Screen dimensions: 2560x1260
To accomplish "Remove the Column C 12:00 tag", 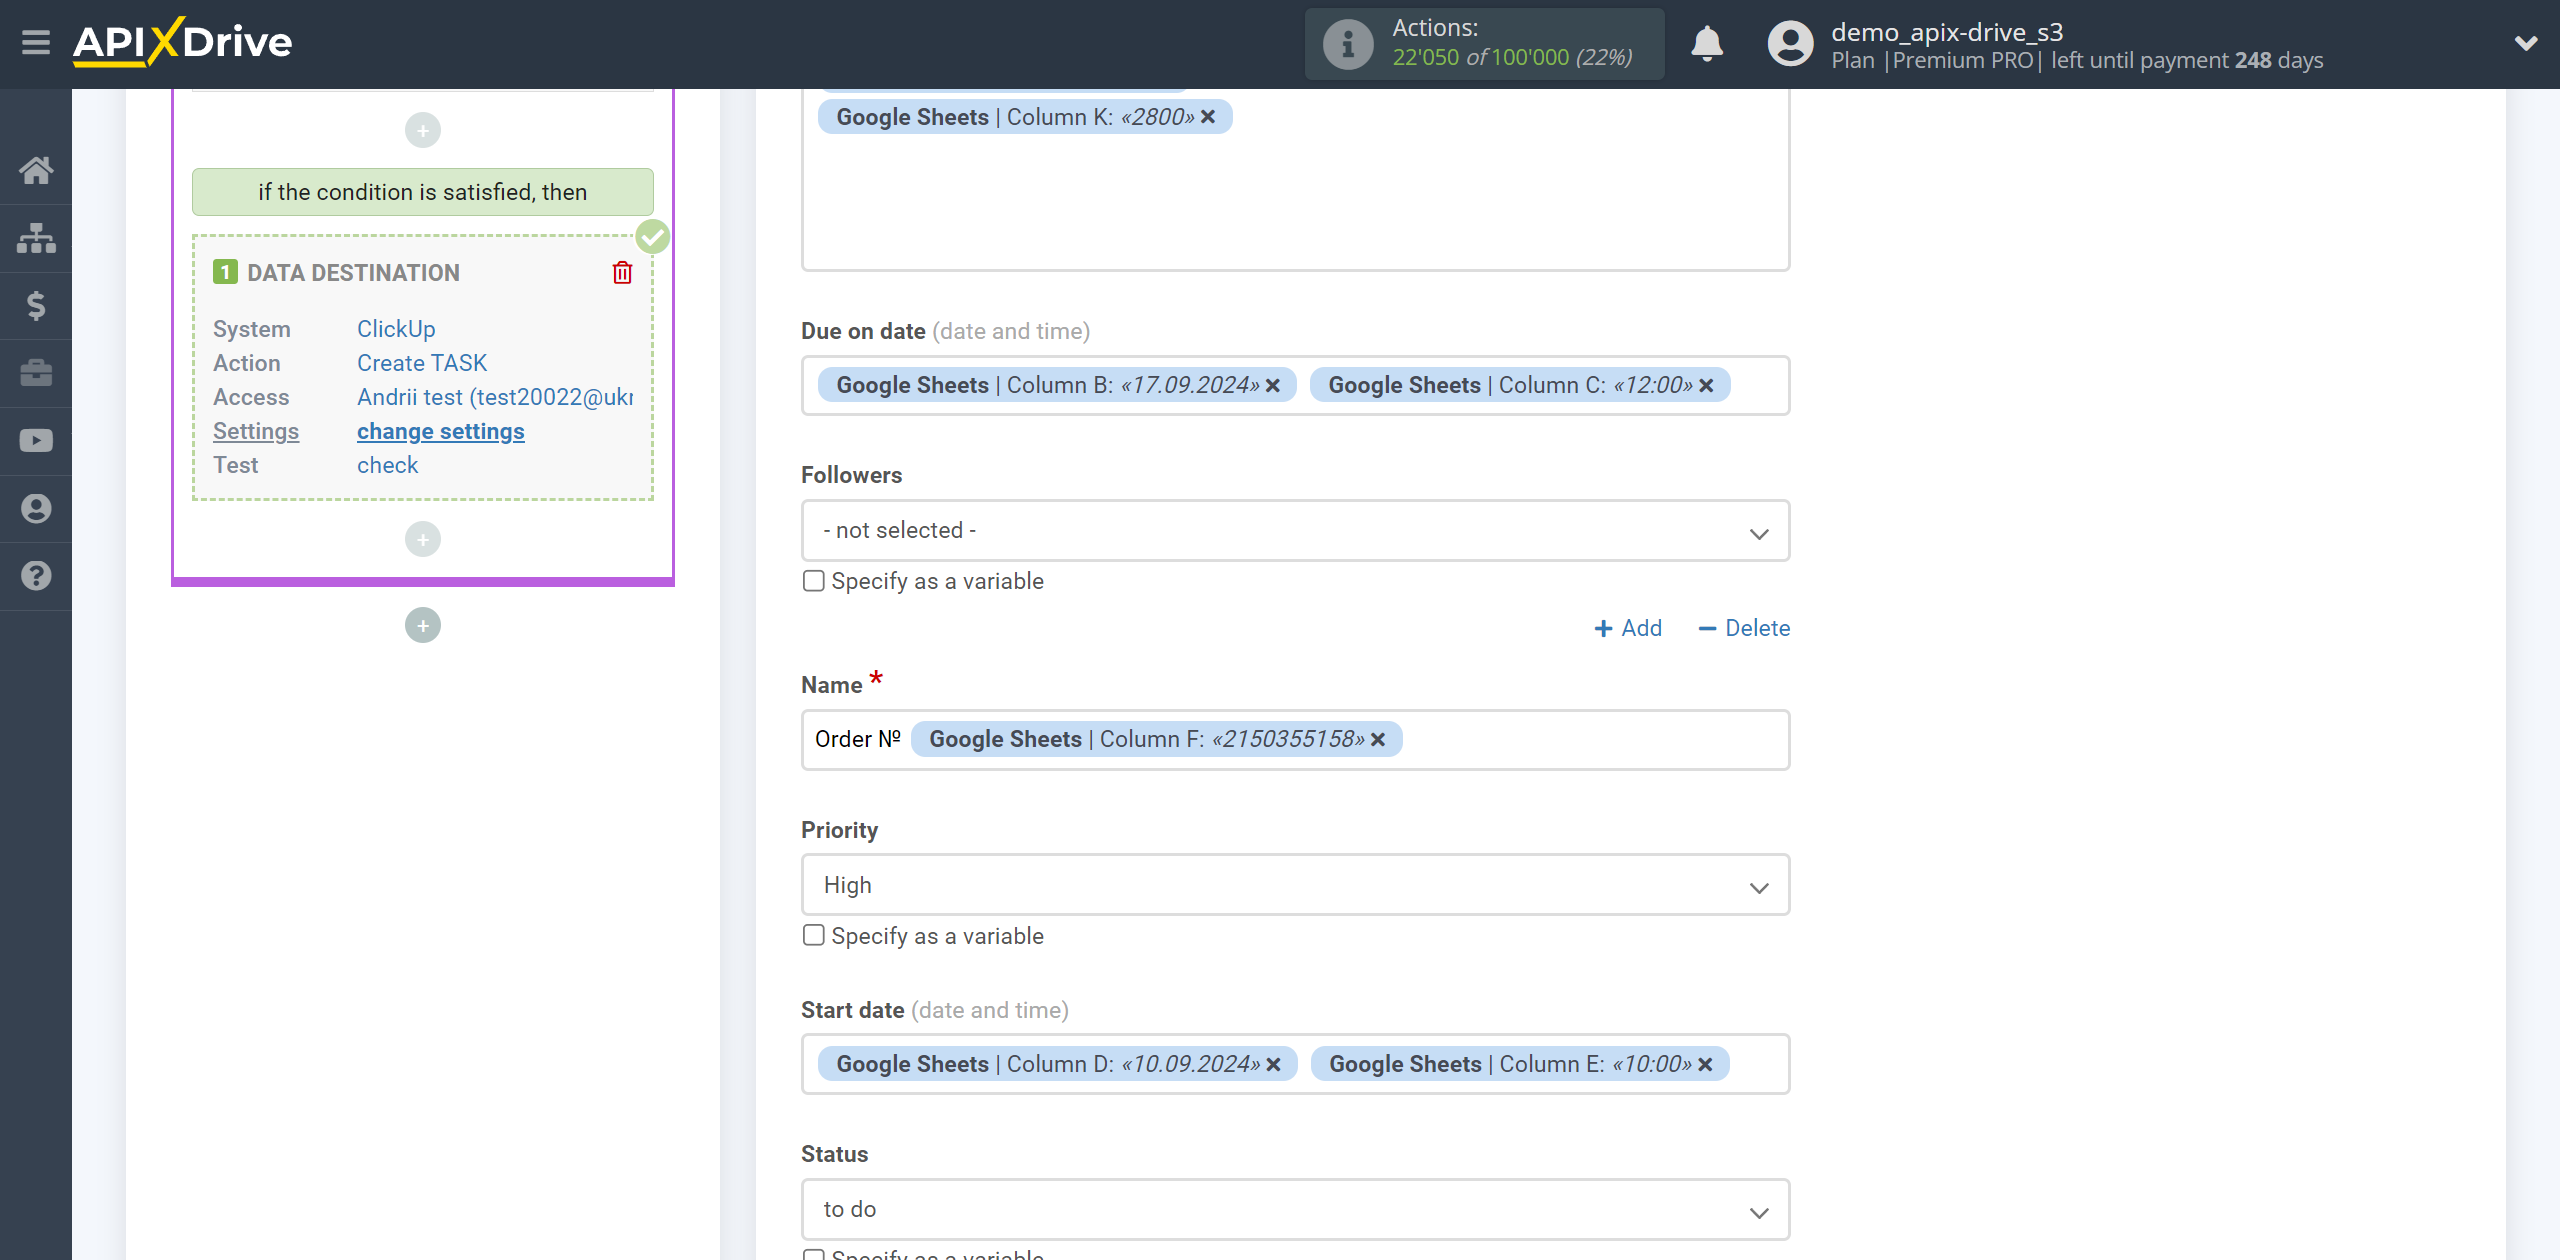I will (1706, 385).
